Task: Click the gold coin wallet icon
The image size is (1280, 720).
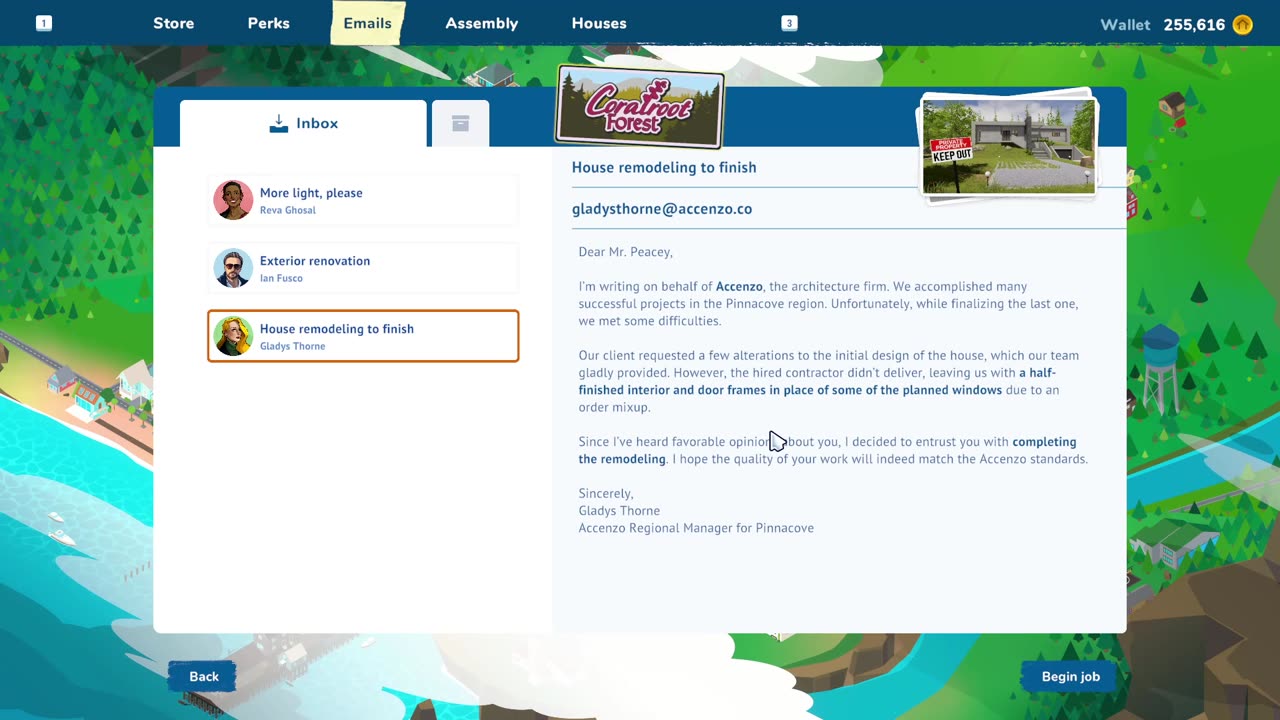Action: point(1242,25)
